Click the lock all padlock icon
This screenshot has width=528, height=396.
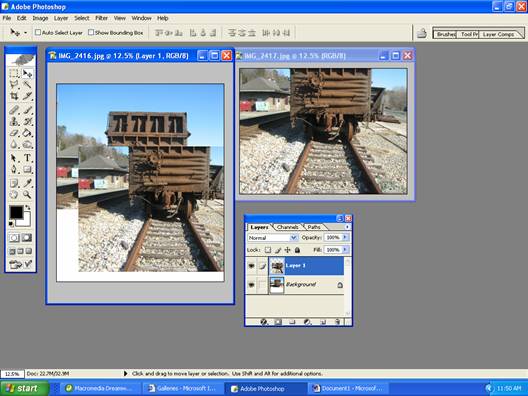(297, 250)
